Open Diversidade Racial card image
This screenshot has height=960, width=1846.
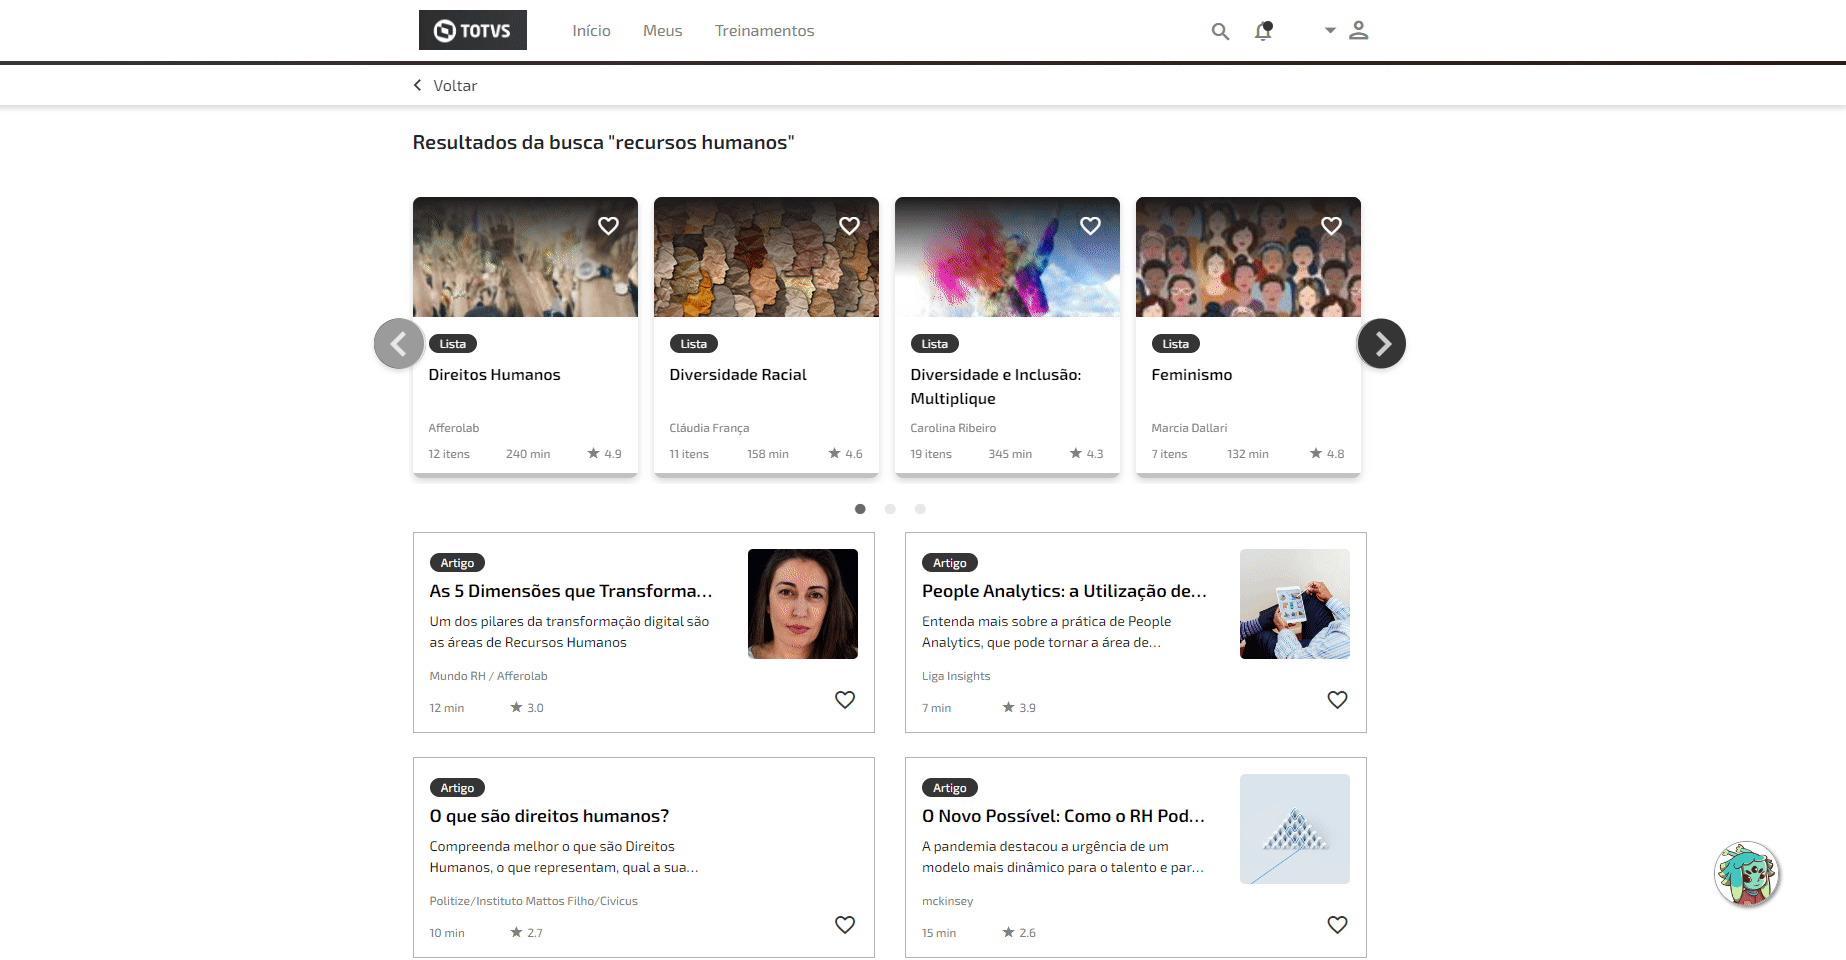pyautogui.click(x=766, y=257)
